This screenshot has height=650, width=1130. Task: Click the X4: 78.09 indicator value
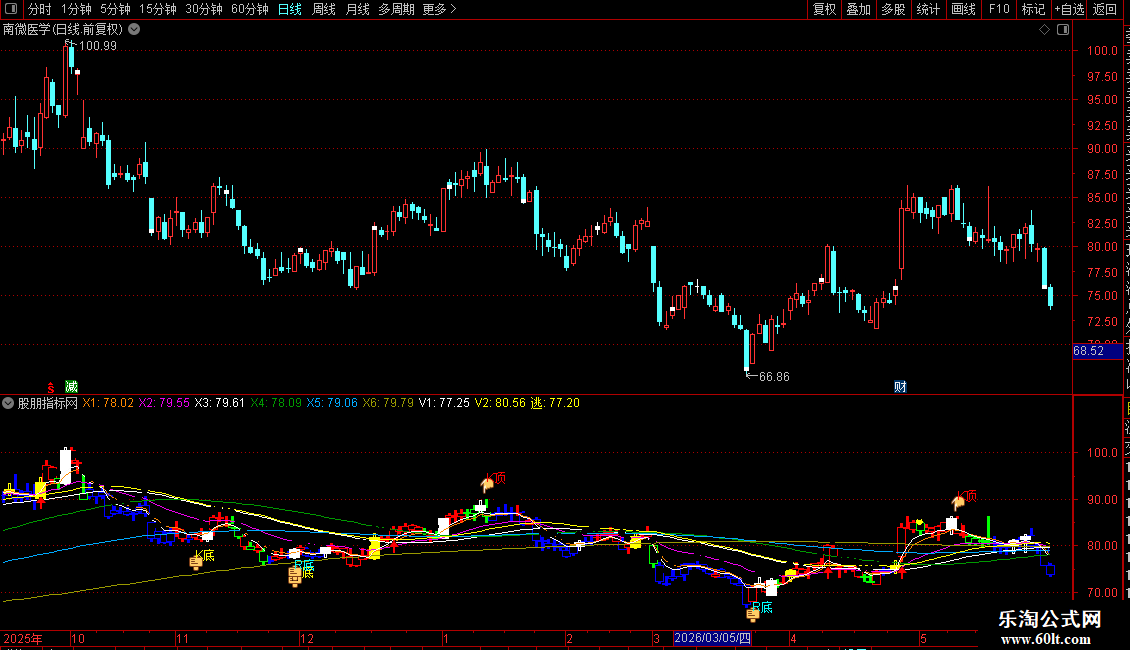[x=276, y=403]
